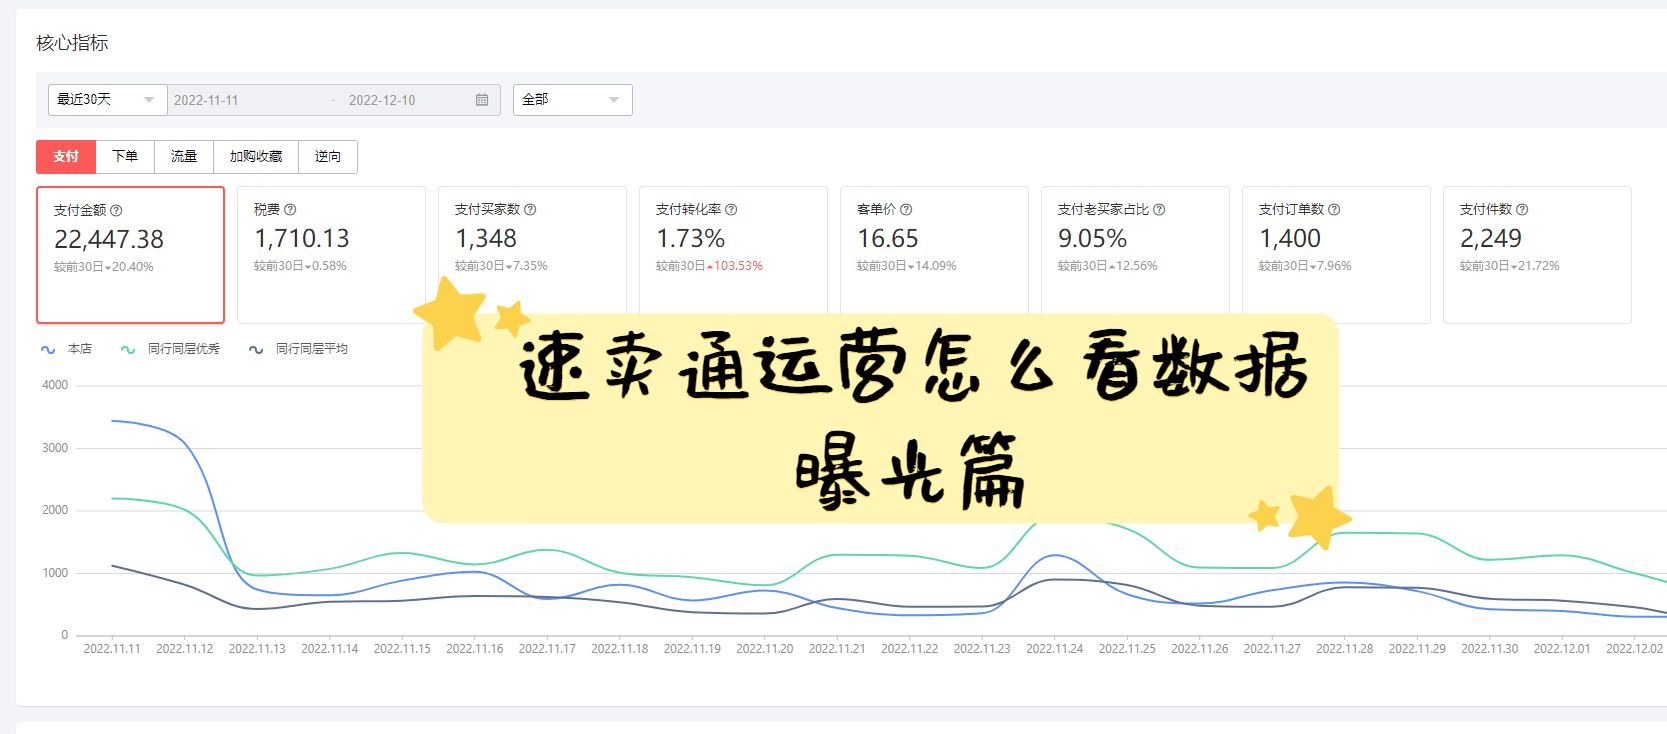Switch to the 逆向 tab
Image resolution: width=1667 pixels, height=734 pixels.
(x=328, y=156)
